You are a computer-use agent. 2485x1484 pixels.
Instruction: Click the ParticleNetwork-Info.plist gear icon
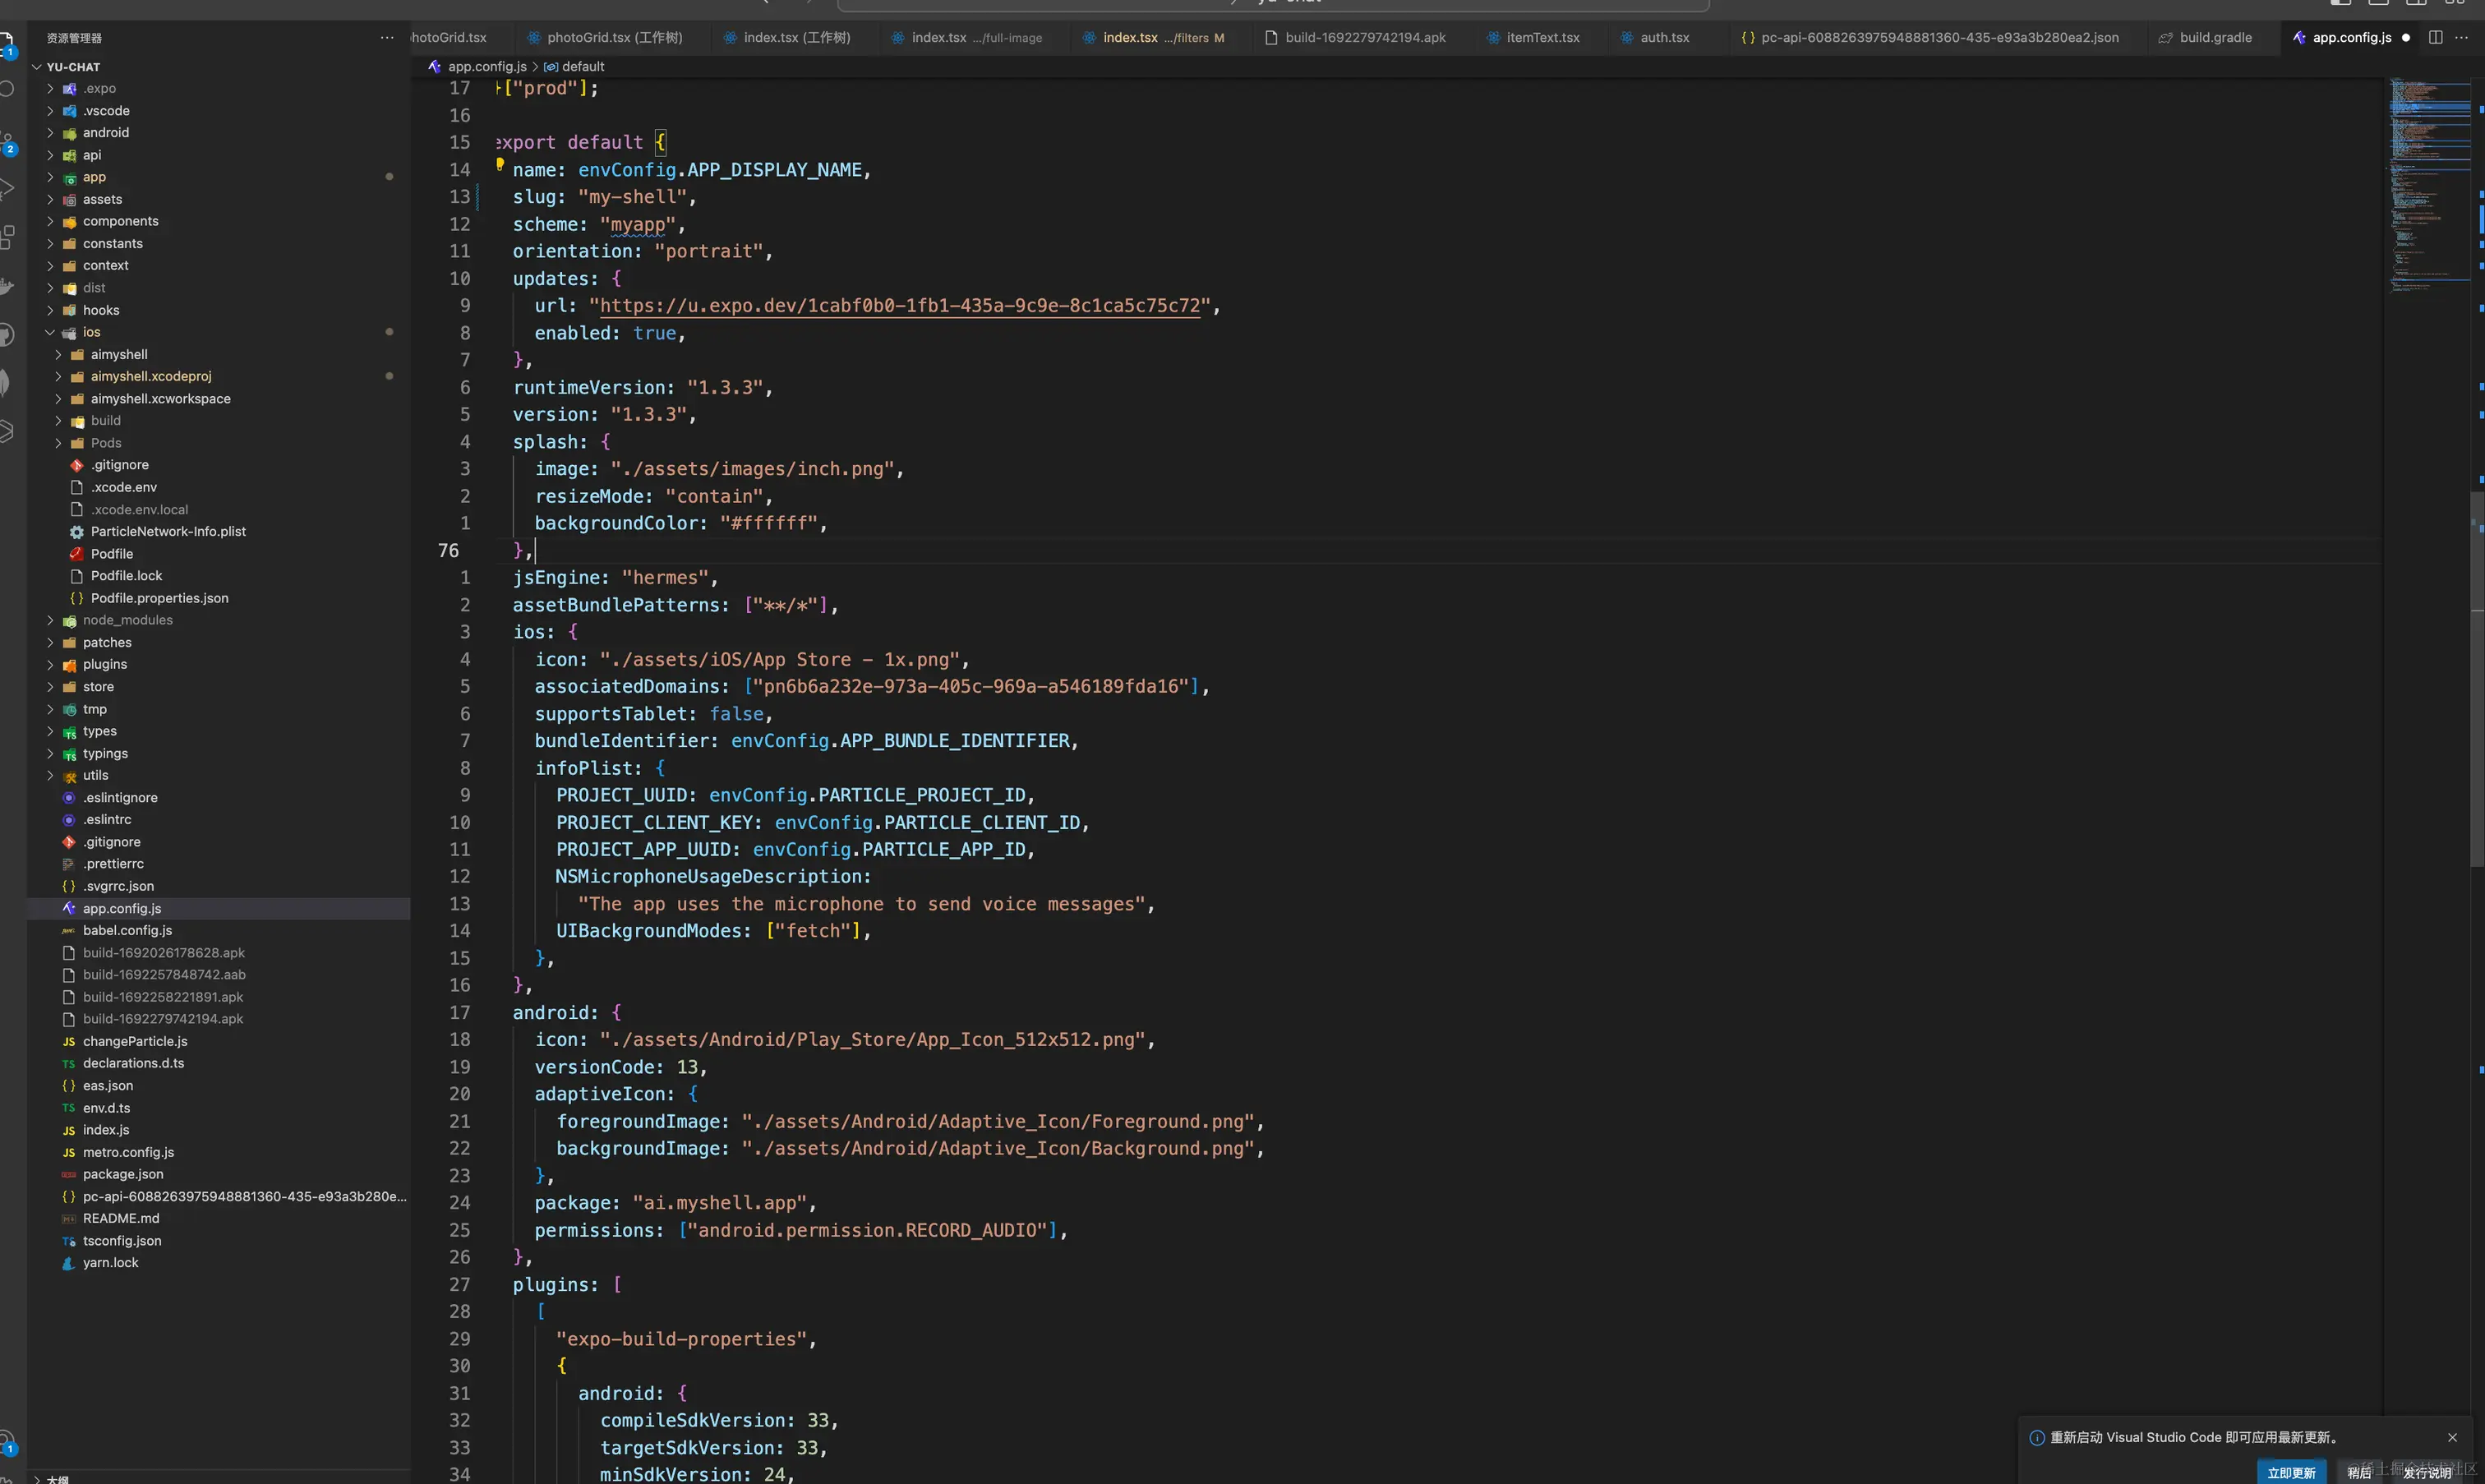(76, 532)
